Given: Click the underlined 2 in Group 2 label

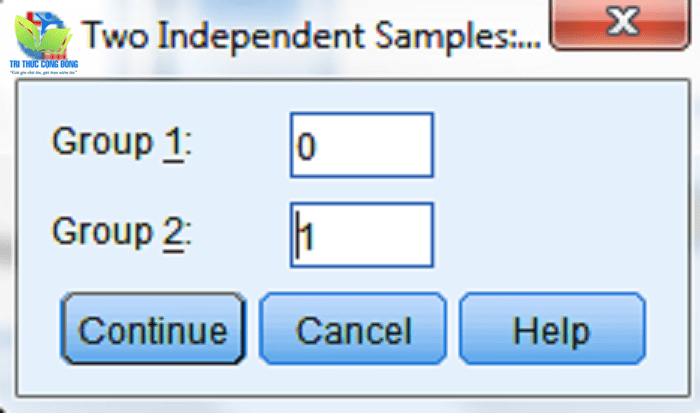Looking at the screenshot, I should (x=174, y=234).
